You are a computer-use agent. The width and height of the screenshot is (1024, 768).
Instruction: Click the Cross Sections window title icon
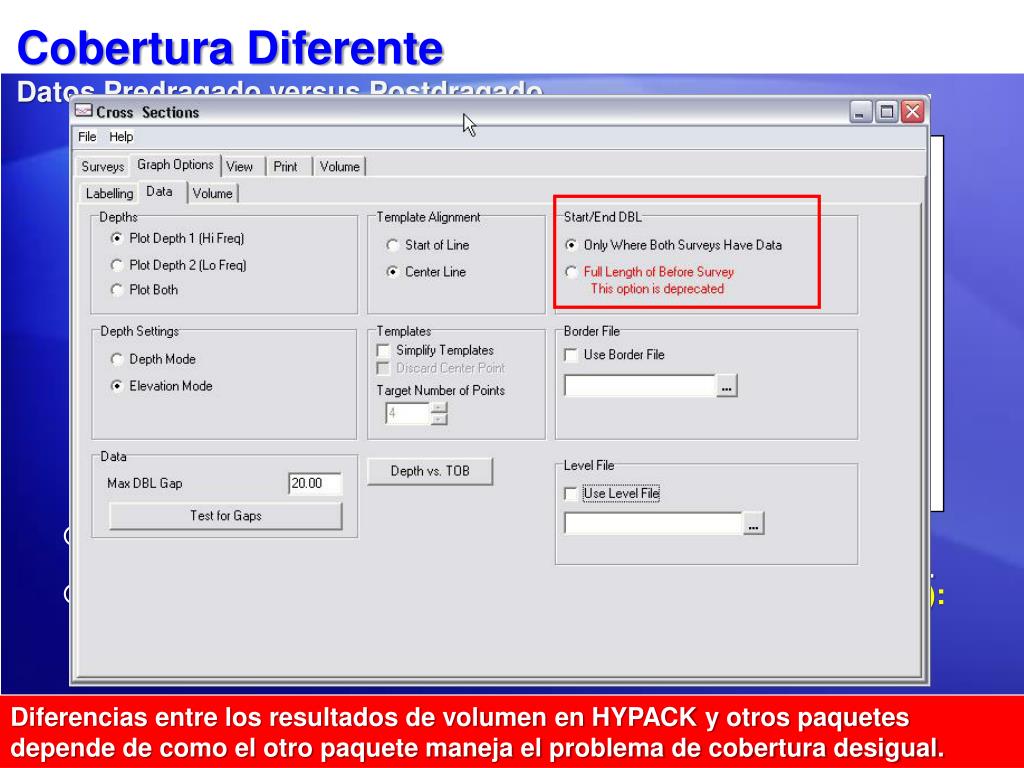pos(84,111)
